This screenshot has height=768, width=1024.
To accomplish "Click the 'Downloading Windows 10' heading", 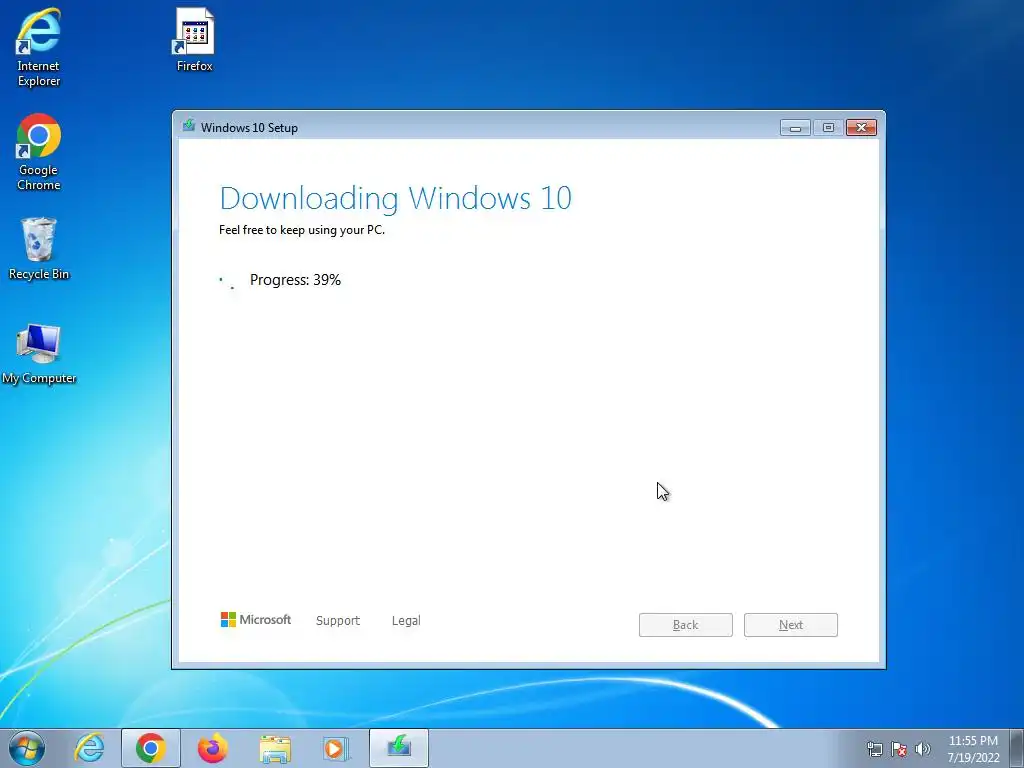I will click(x=396, y=199).
